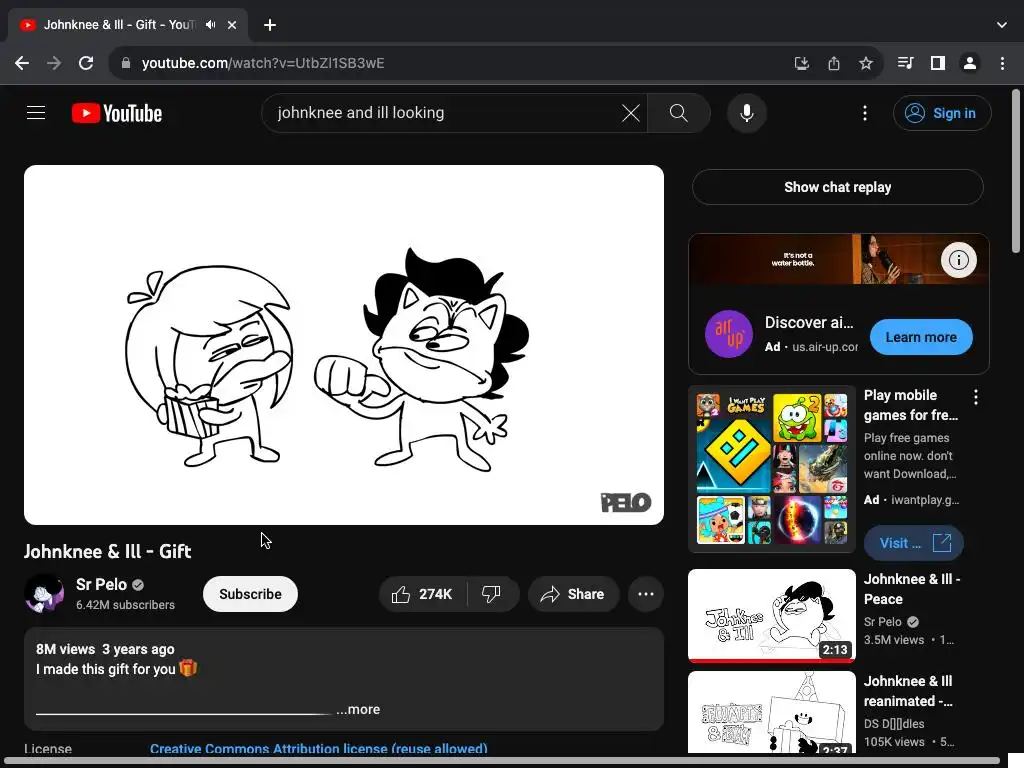The width and height of the screenshot is (1024, 768).
Task: Open the Sr Pelo channel name link
Action: [101, 584]
